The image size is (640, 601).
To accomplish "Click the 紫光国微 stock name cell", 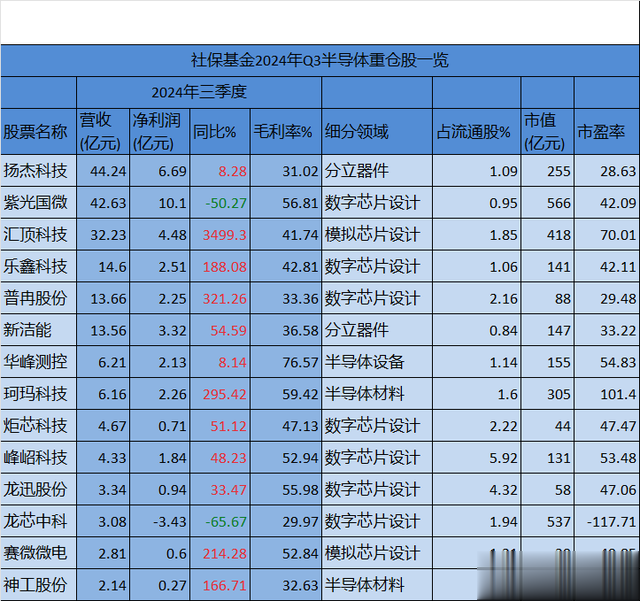I will click(36, 203).
